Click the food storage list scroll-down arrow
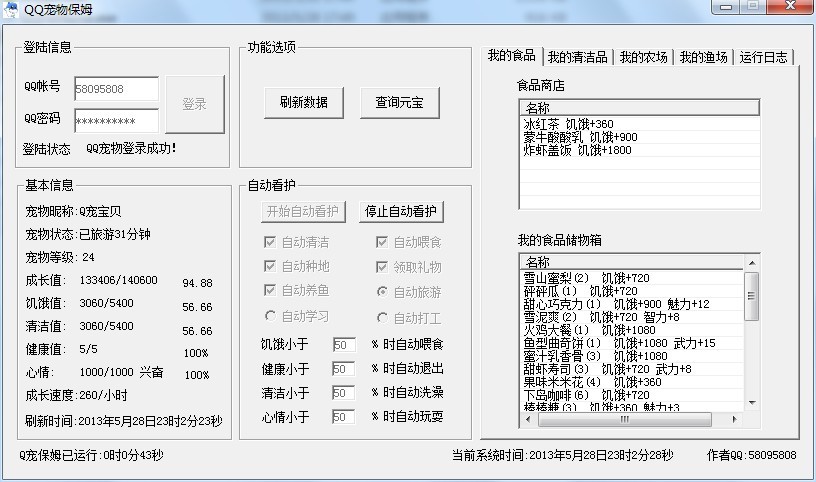The height and width of the screenshot is (482, 816). [x=751, y=403]
